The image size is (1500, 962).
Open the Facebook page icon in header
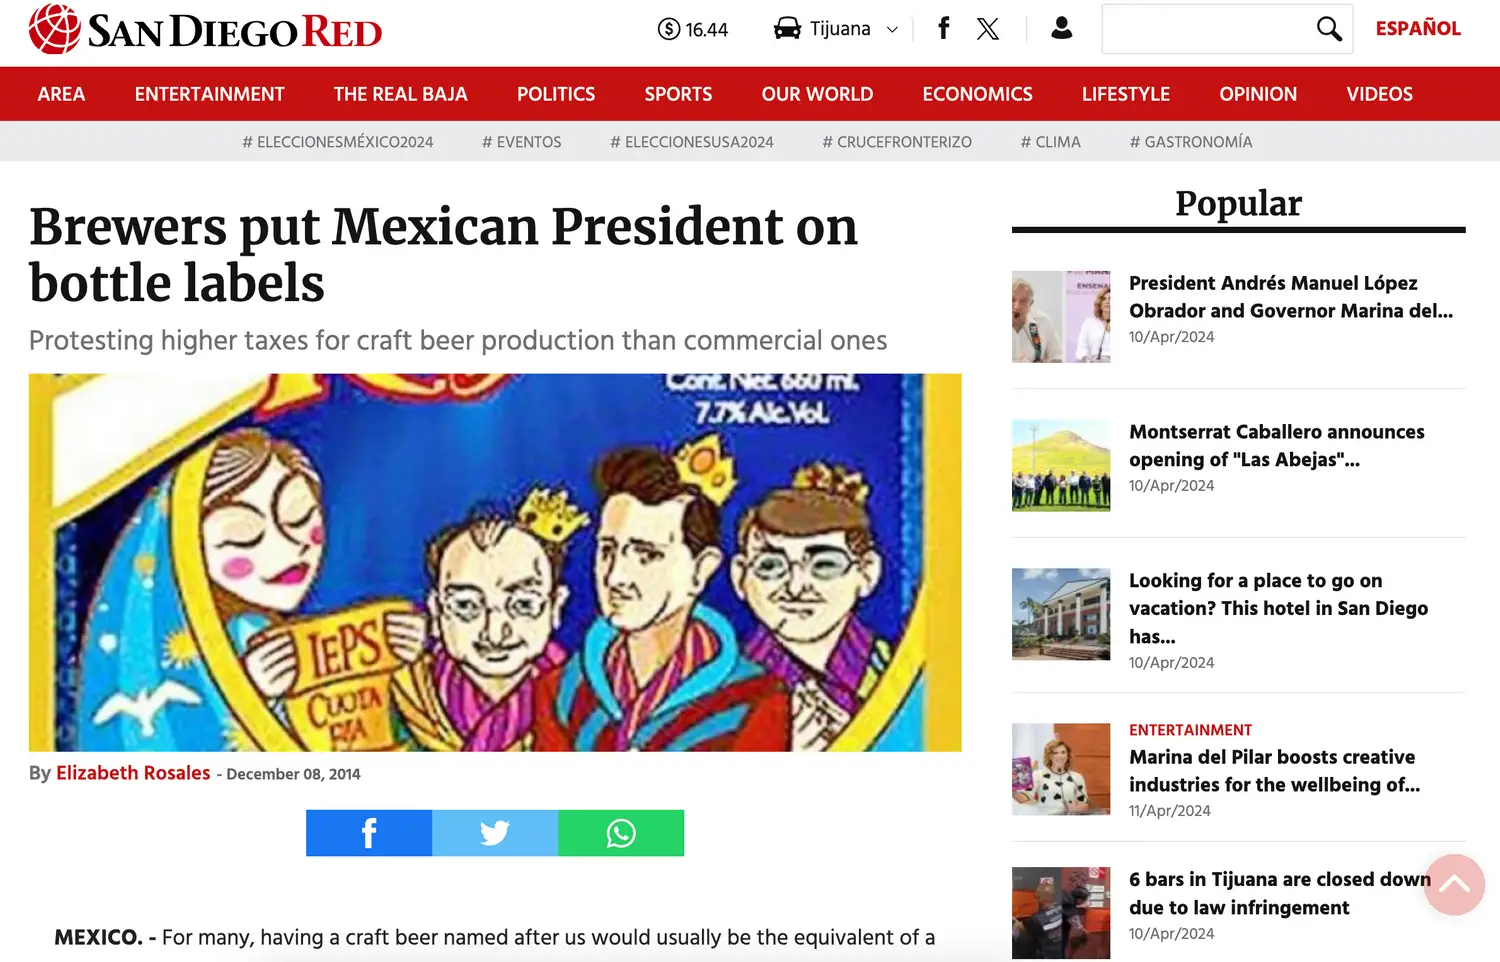943,28
